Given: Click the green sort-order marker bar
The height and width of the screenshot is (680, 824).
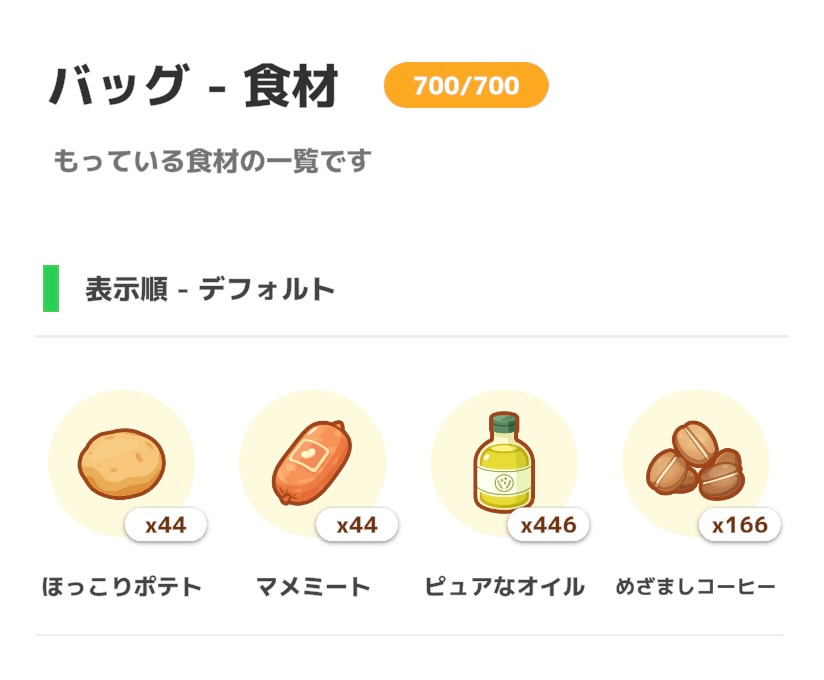Looking at the screenshot, I should pyautogui.click(x=51, y=289).
